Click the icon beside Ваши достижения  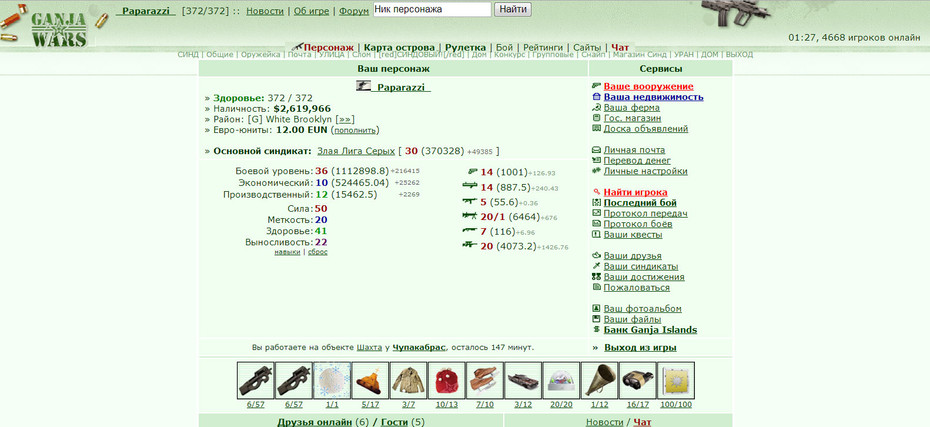click(x=597, y=277)
